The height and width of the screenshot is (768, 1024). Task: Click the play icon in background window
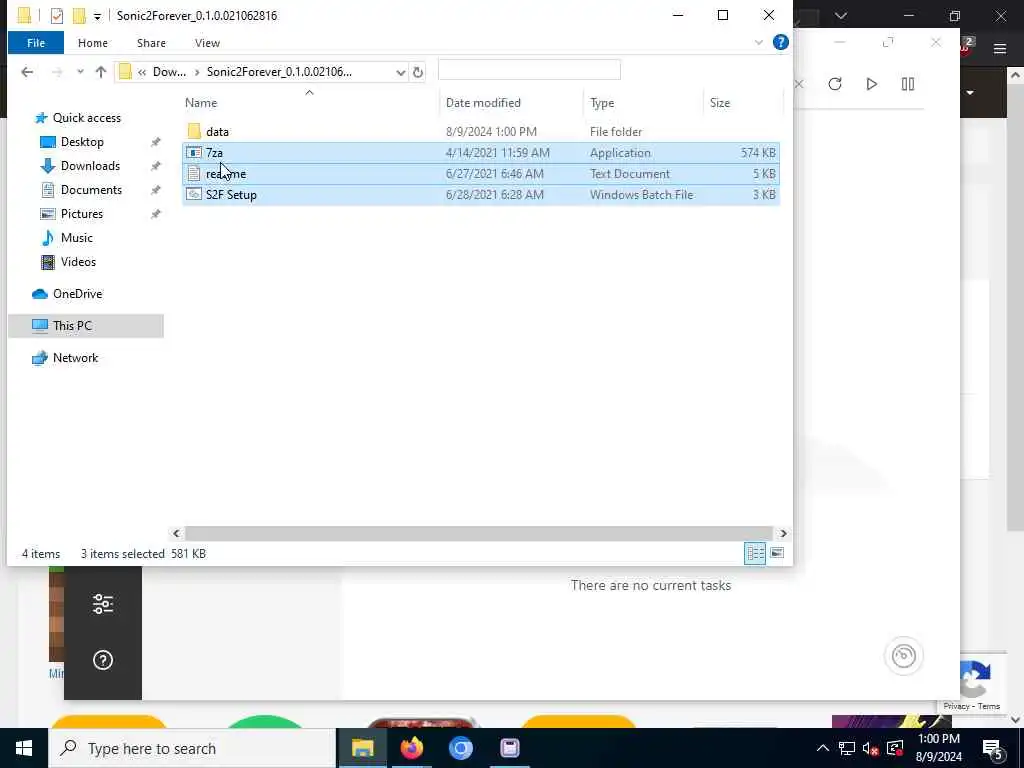(871, 84)
